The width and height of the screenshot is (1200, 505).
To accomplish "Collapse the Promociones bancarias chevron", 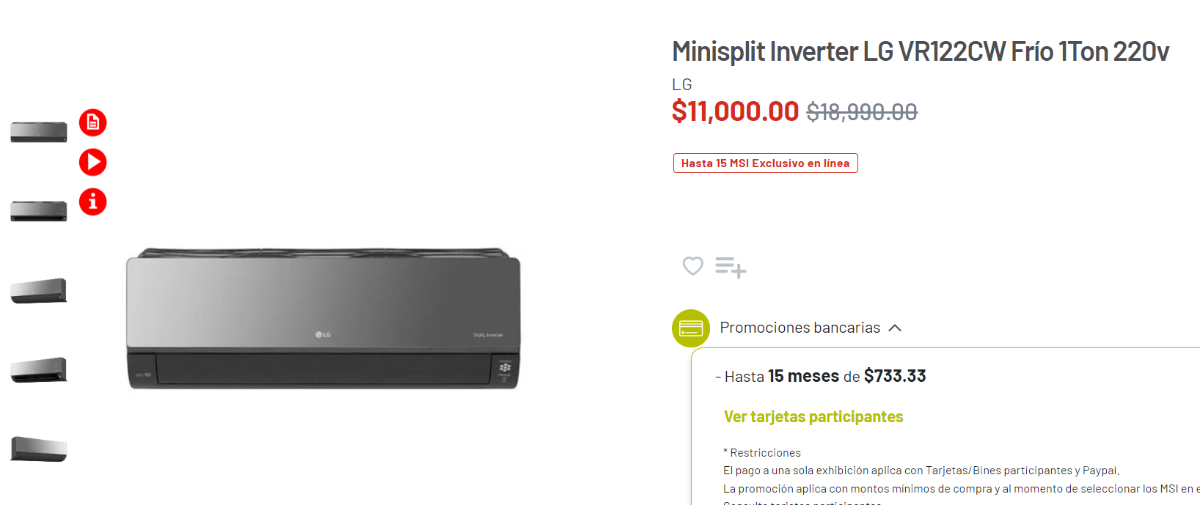I will click(x=895, y=328).
